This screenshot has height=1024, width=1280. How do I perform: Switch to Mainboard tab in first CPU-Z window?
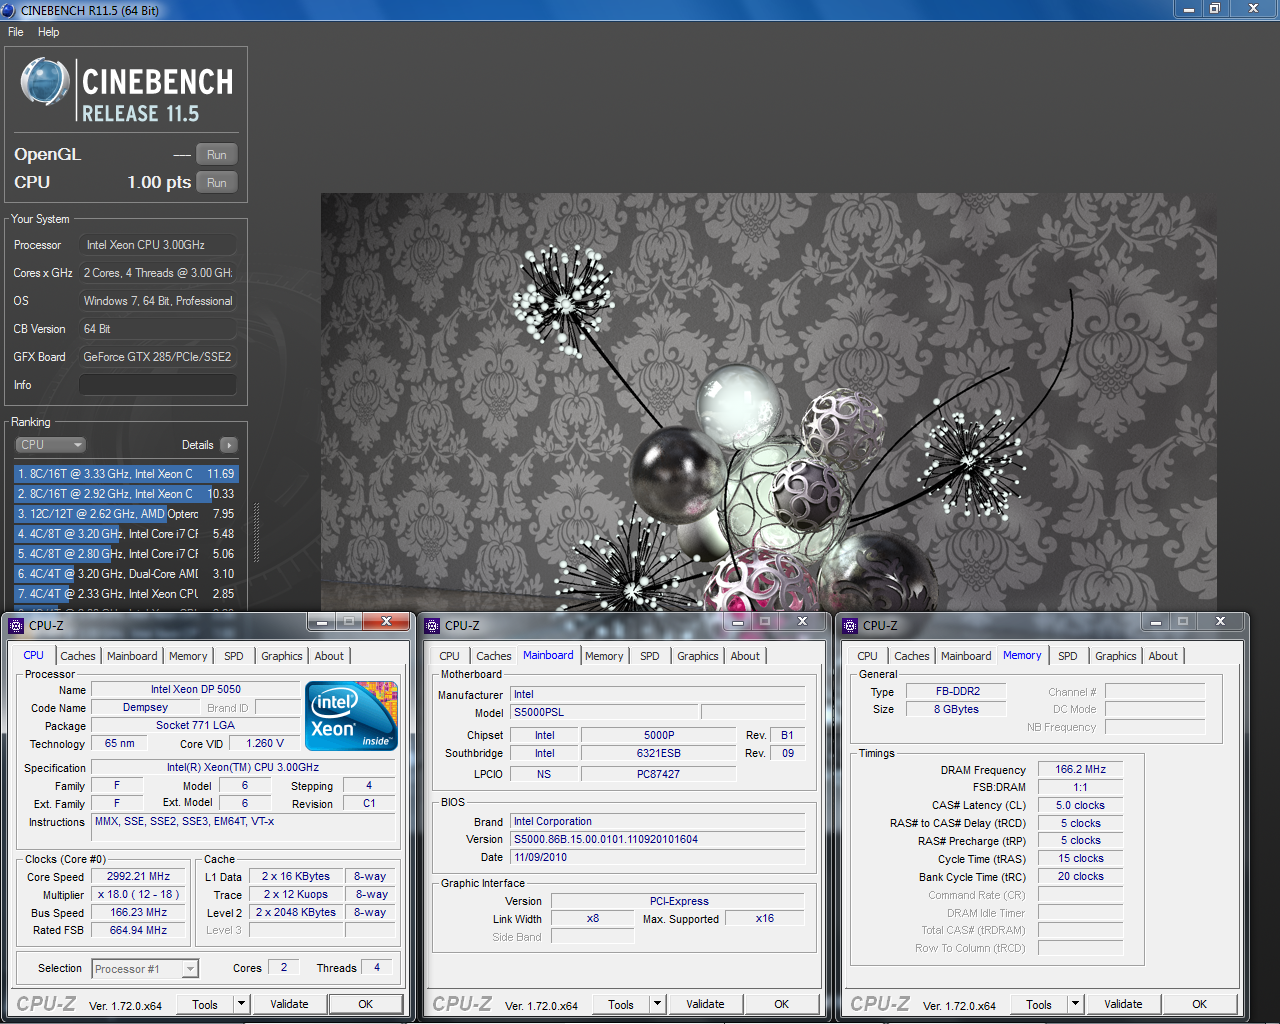tap(132, 656)
